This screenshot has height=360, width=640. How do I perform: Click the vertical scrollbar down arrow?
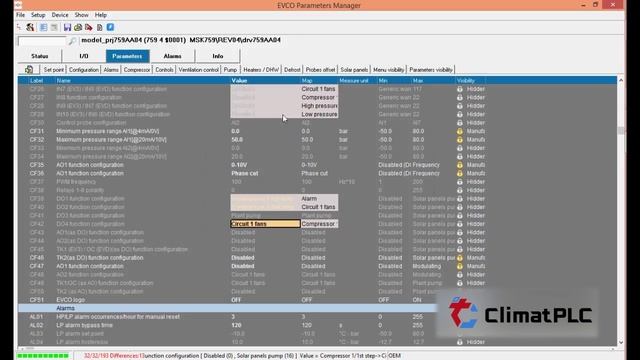pyautogui.click(x=621, y=342)
